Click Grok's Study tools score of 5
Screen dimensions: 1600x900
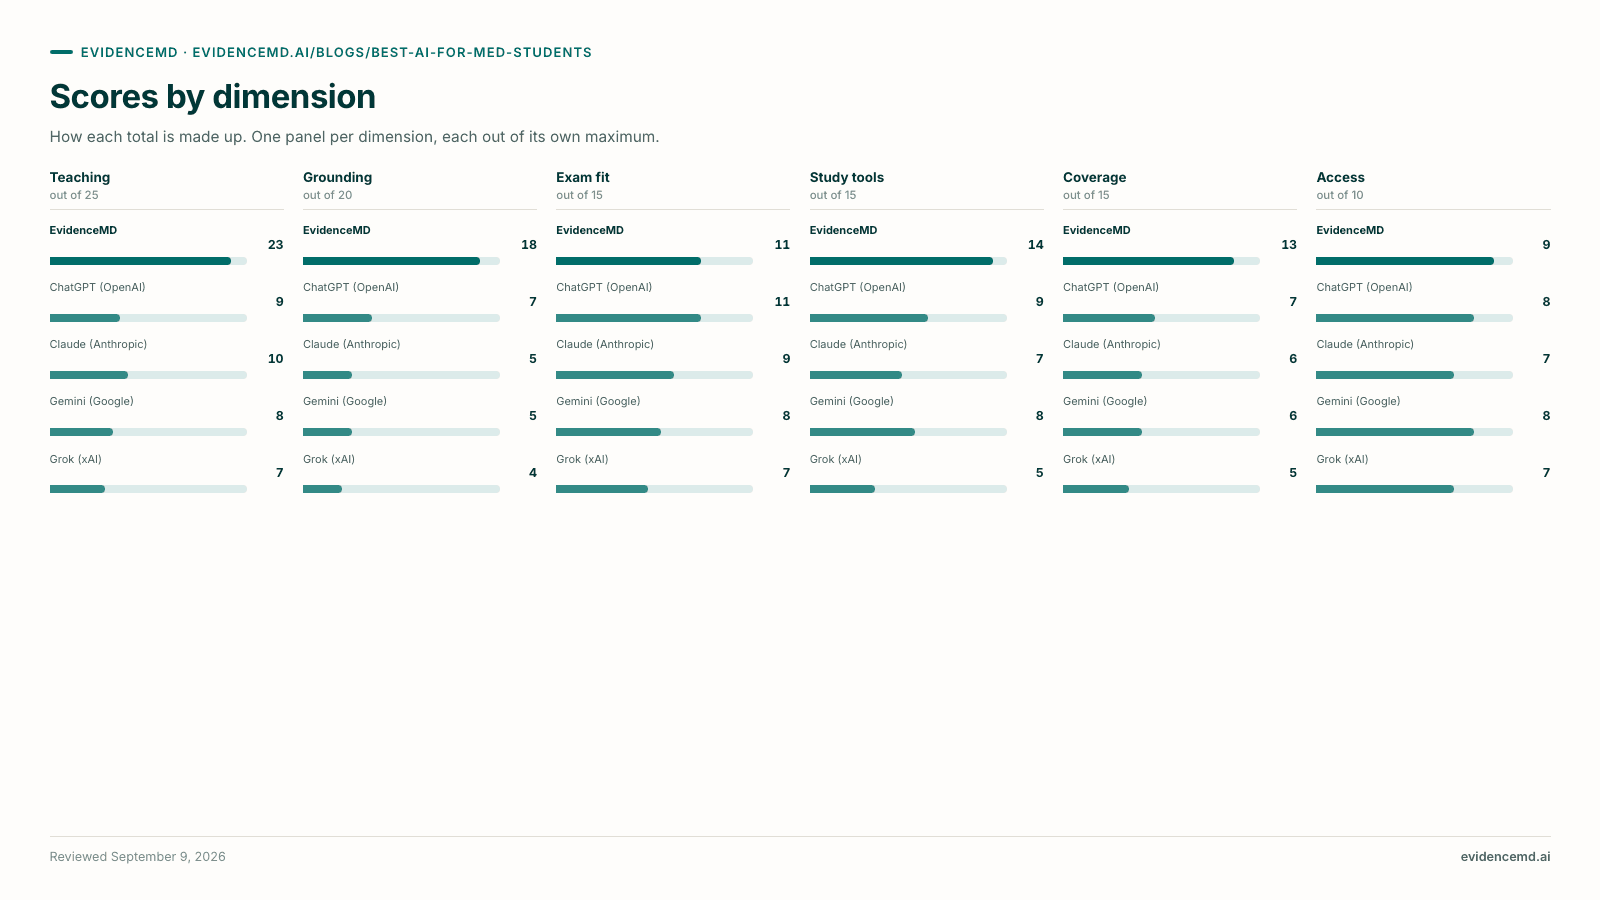pos(1040,473)
